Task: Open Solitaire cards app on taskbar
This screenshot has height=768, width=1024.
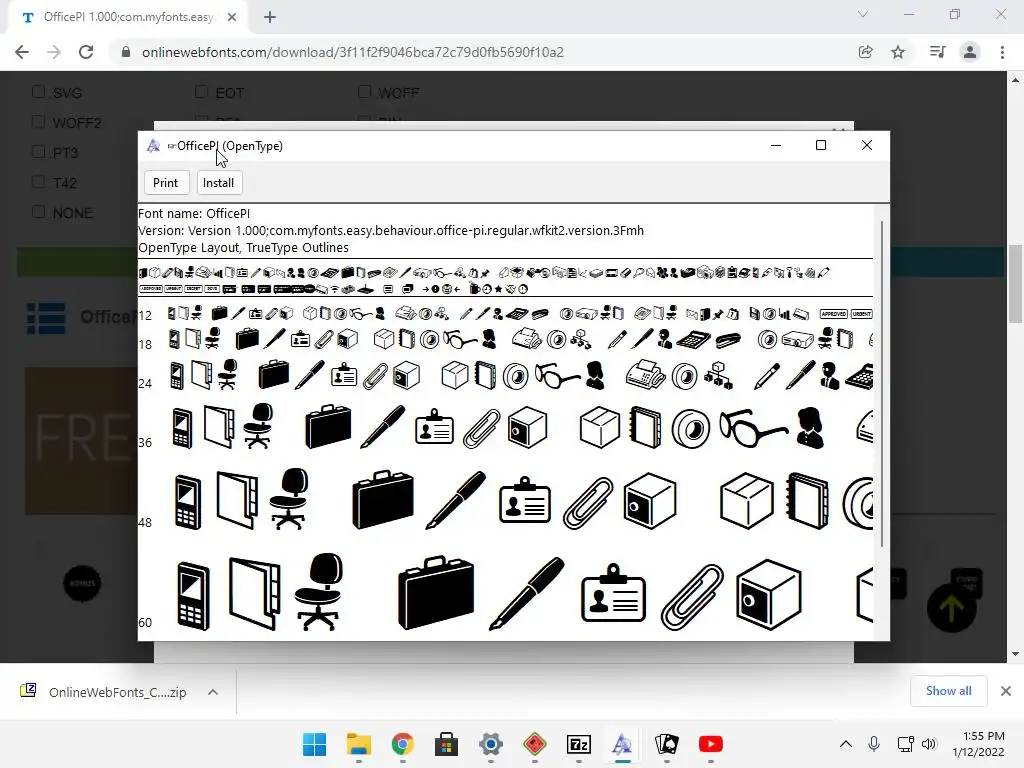Action: click(667, 744)
